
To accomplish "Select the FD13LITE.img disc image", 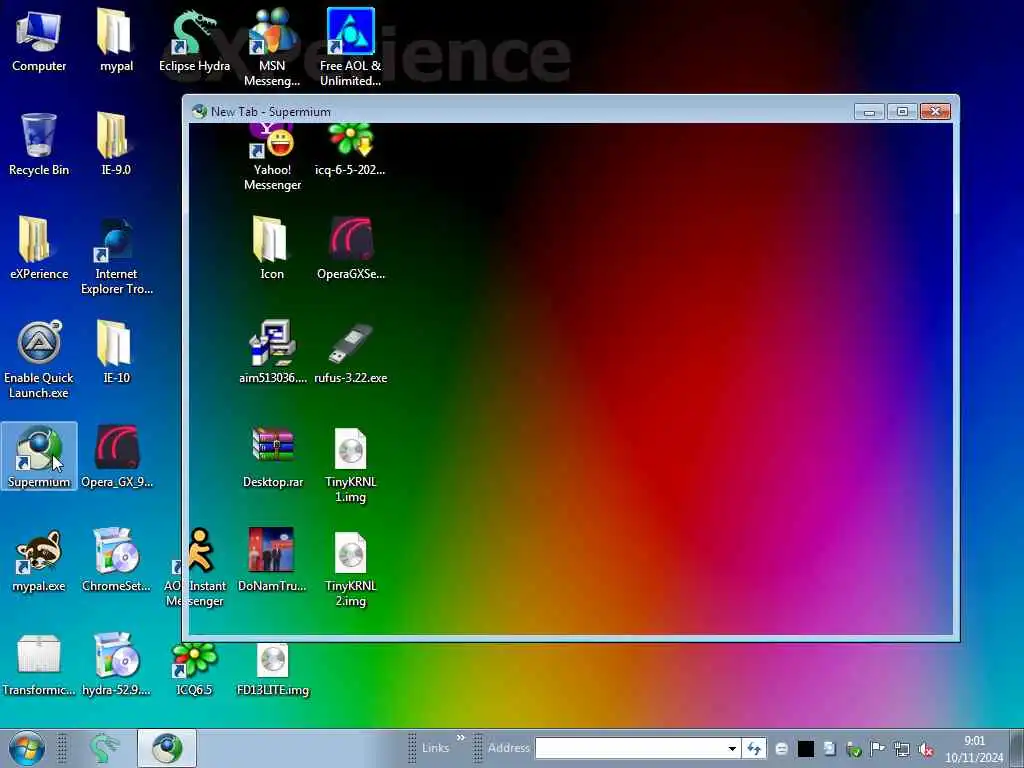I will 272,669.
